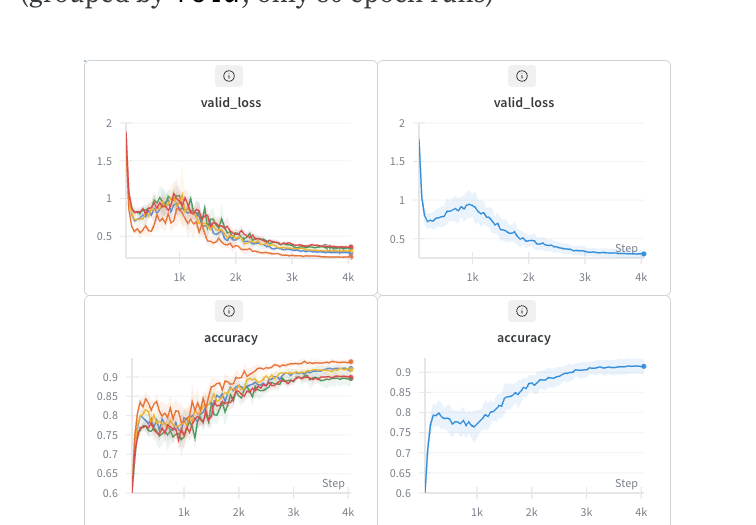This screenshot has height=525, width=756.
Task: Click info icon above right valid_loss chart
Action: tap(522, 76)
